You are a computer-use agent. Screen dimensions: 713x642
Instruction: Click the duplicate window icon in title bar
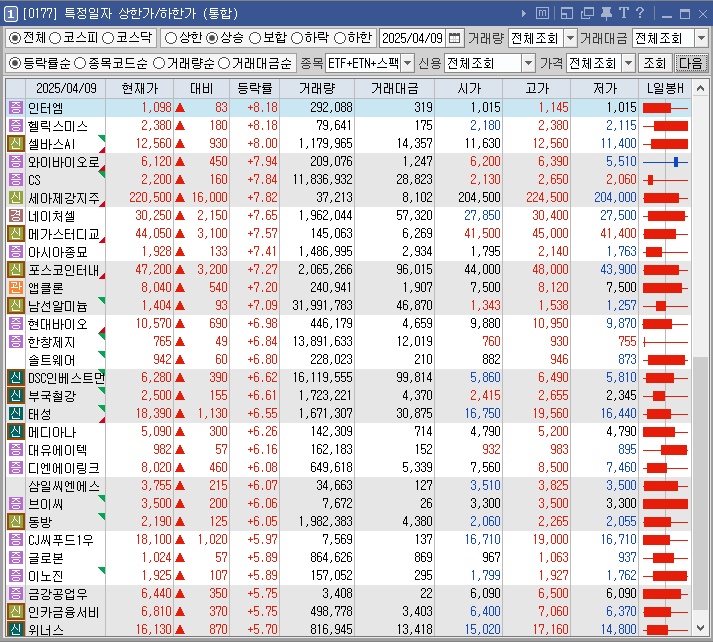[587, 14]
